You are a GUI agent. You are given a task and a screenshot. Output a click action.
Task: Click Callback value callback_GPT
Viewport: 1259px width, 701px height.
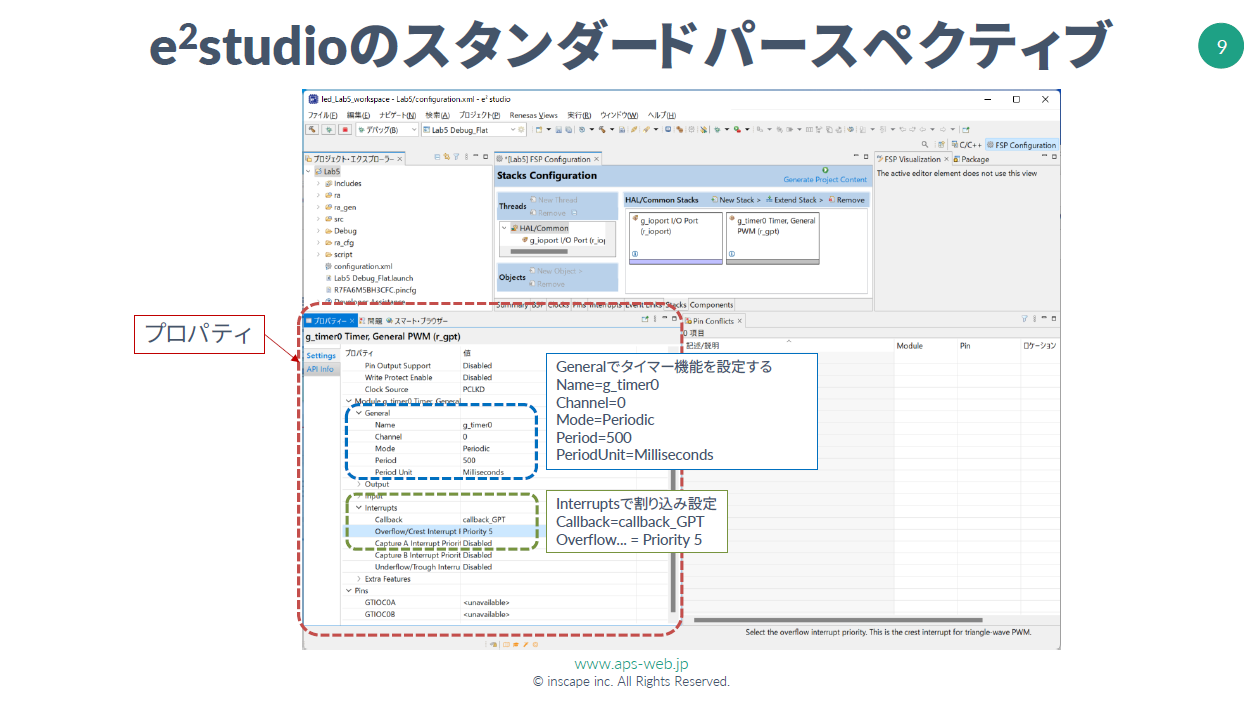click(x=484, y=520)
